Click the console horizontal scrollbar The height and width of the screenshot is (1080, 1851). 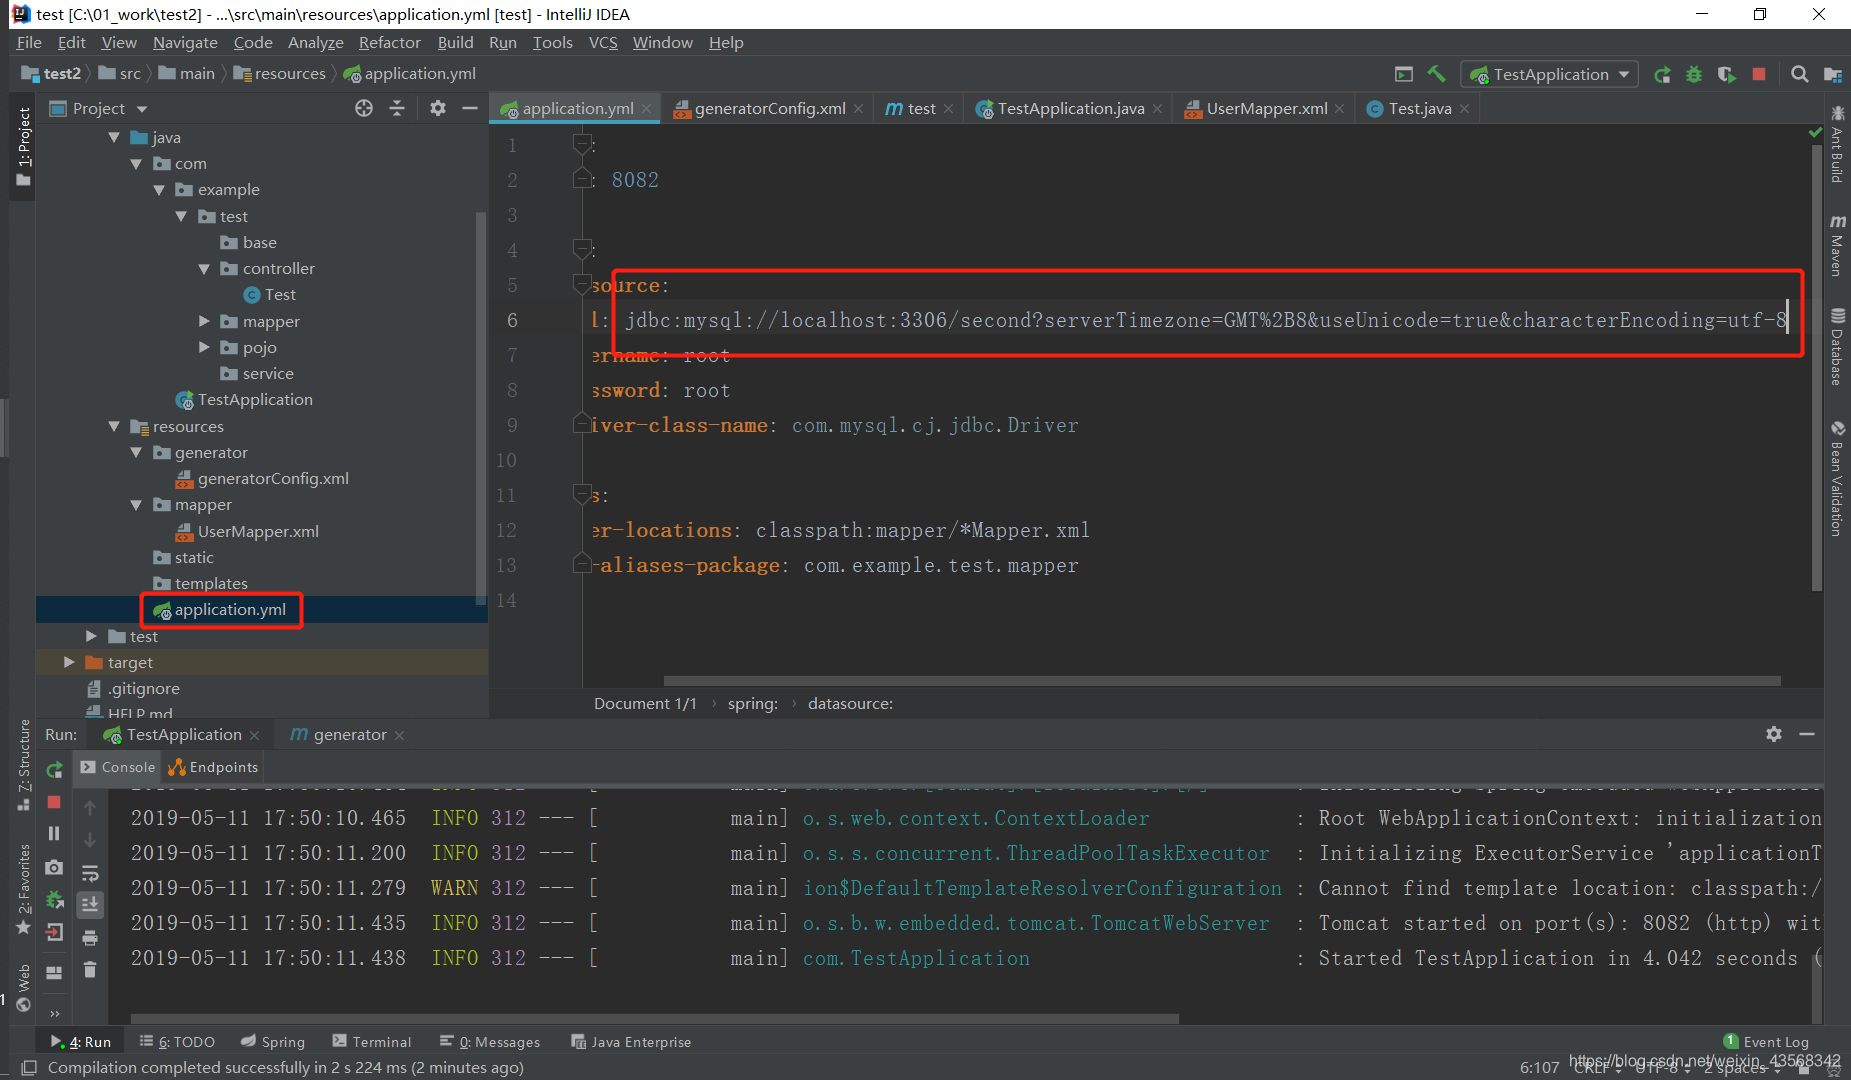coord(655,1019)
